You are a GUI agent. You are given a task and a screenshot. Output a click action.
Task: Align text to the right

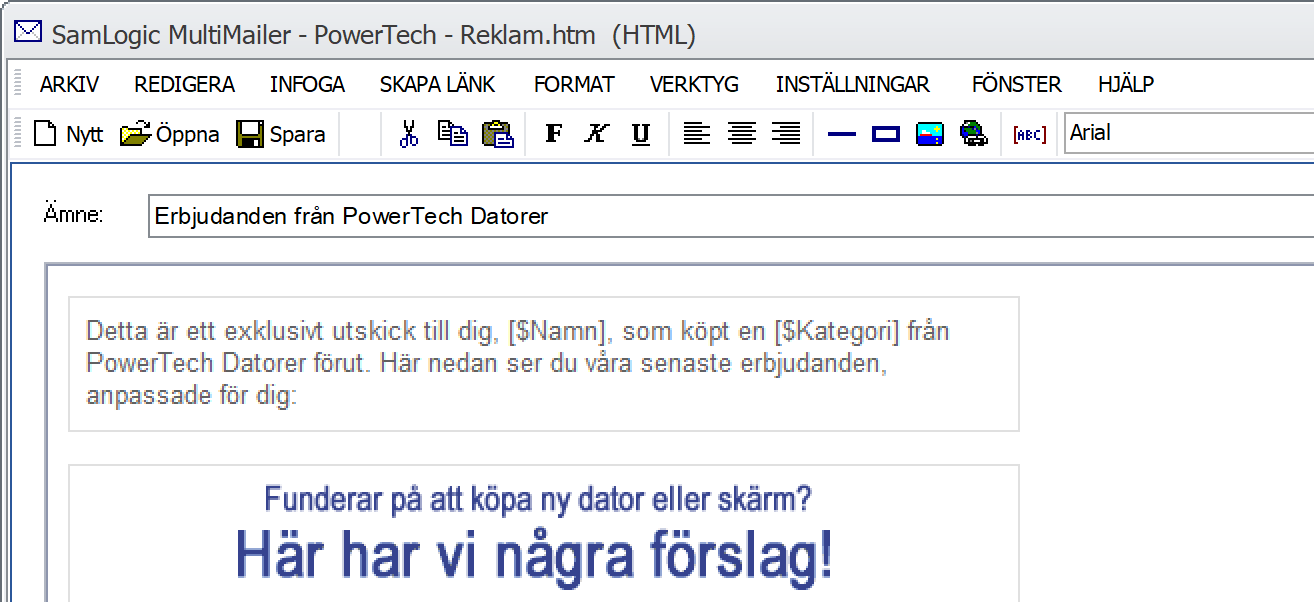pos(786,134)
